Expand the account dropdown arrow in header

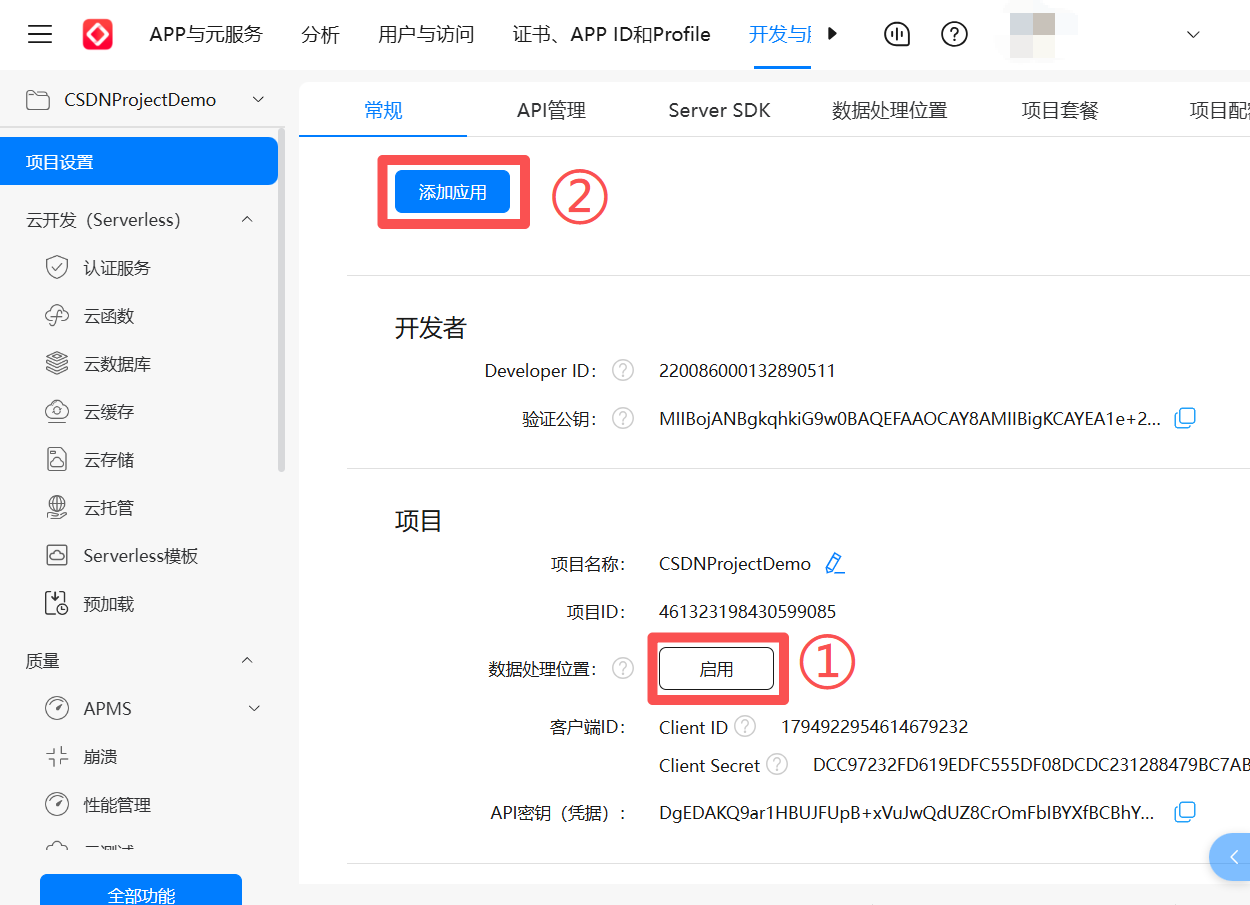[x=1192, y=35]
